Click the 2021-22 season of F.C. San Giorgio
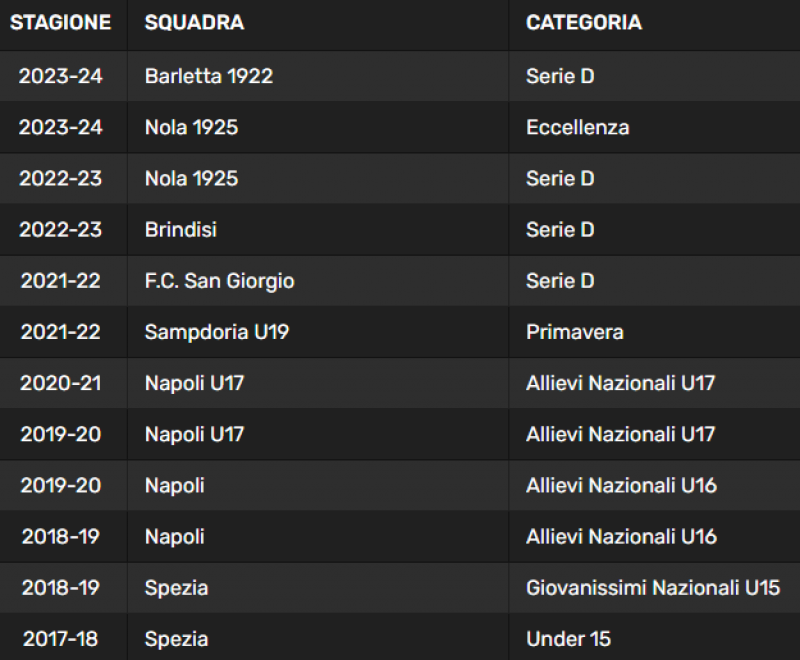800x660 pixels. pos(61,281)
